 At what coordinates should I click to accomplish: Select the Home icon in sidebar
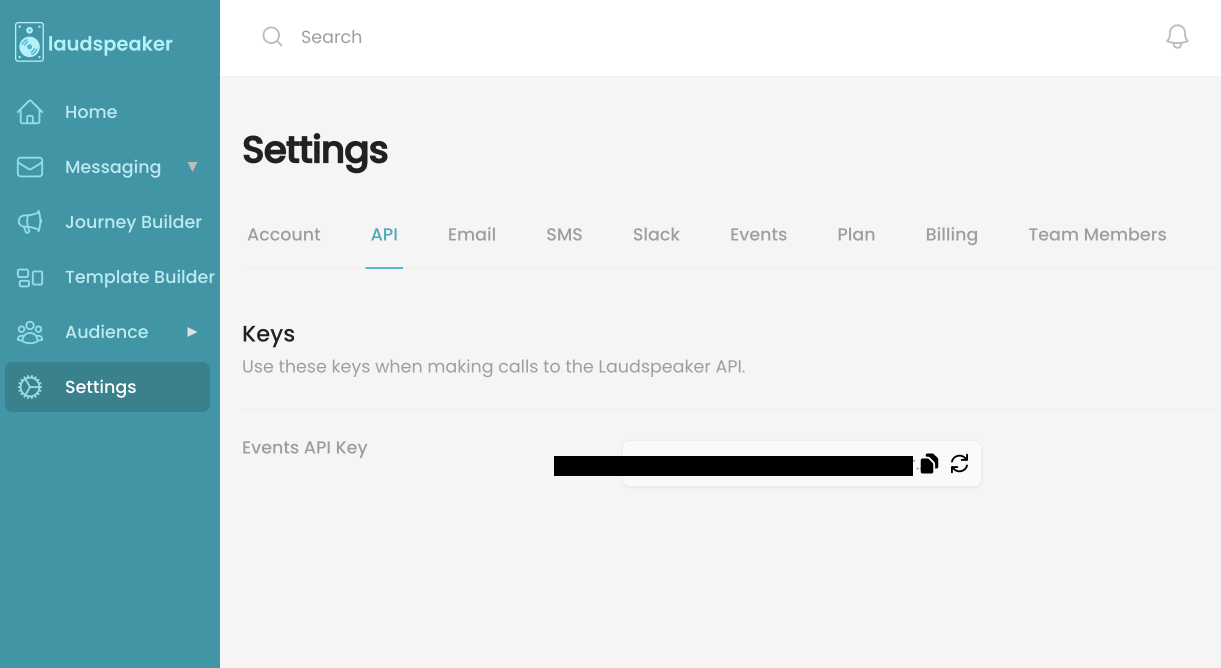click(x=28, y=111)
